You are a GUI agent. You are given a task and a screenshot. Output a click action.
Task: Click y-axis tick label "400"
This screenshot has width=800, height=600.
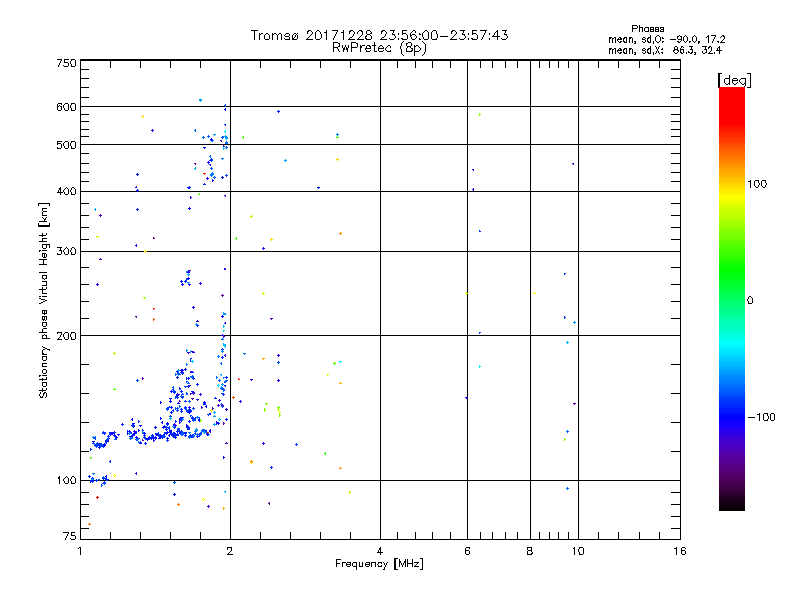point(66,191)
